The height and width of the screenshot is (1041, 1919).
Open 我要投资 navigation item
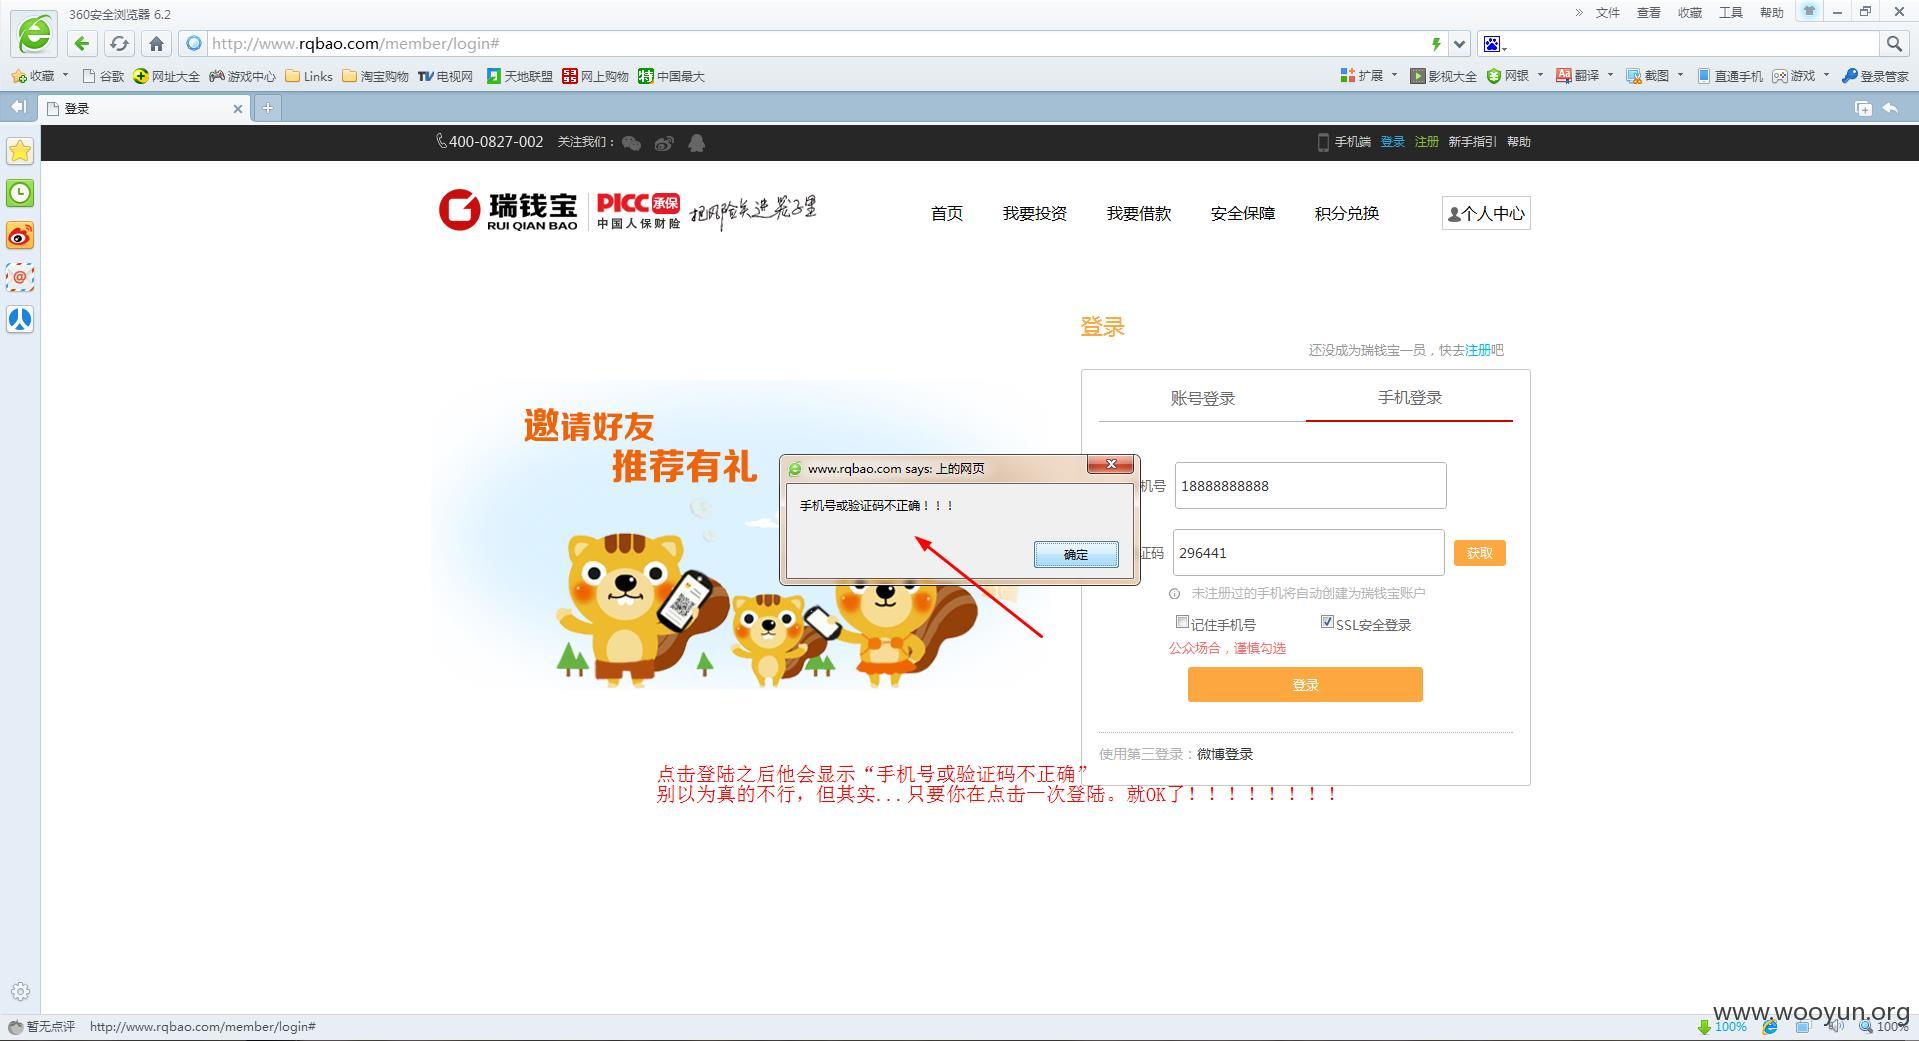[x=1034, y=213]
